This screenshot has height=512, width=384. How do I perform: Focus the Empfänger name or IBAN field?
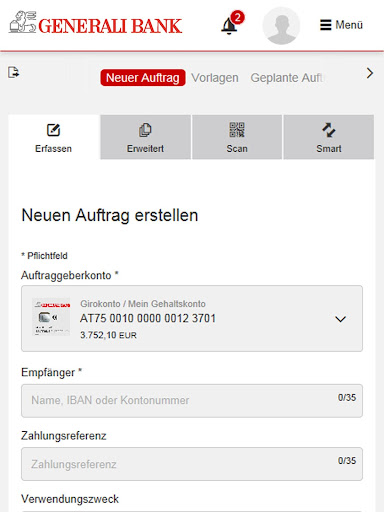tap(192, 400)
